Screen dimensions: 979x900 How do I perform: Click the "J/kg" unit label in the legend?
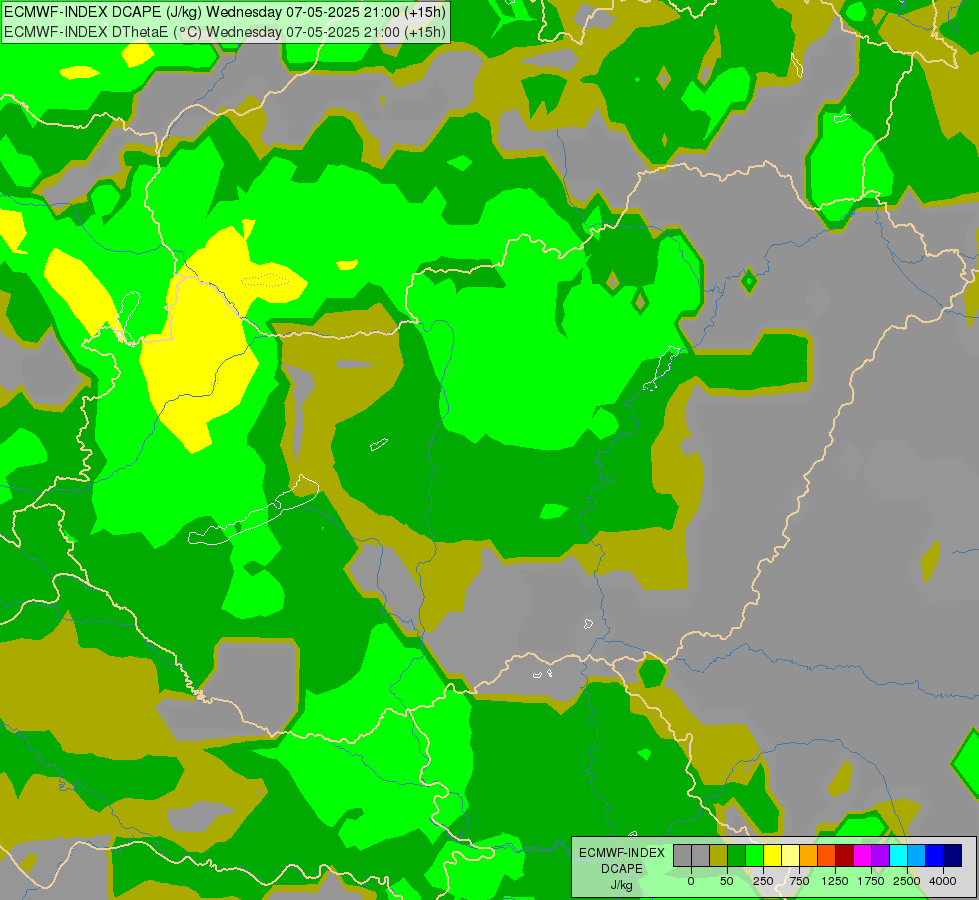pyautogui.click(x=622, y=886)
